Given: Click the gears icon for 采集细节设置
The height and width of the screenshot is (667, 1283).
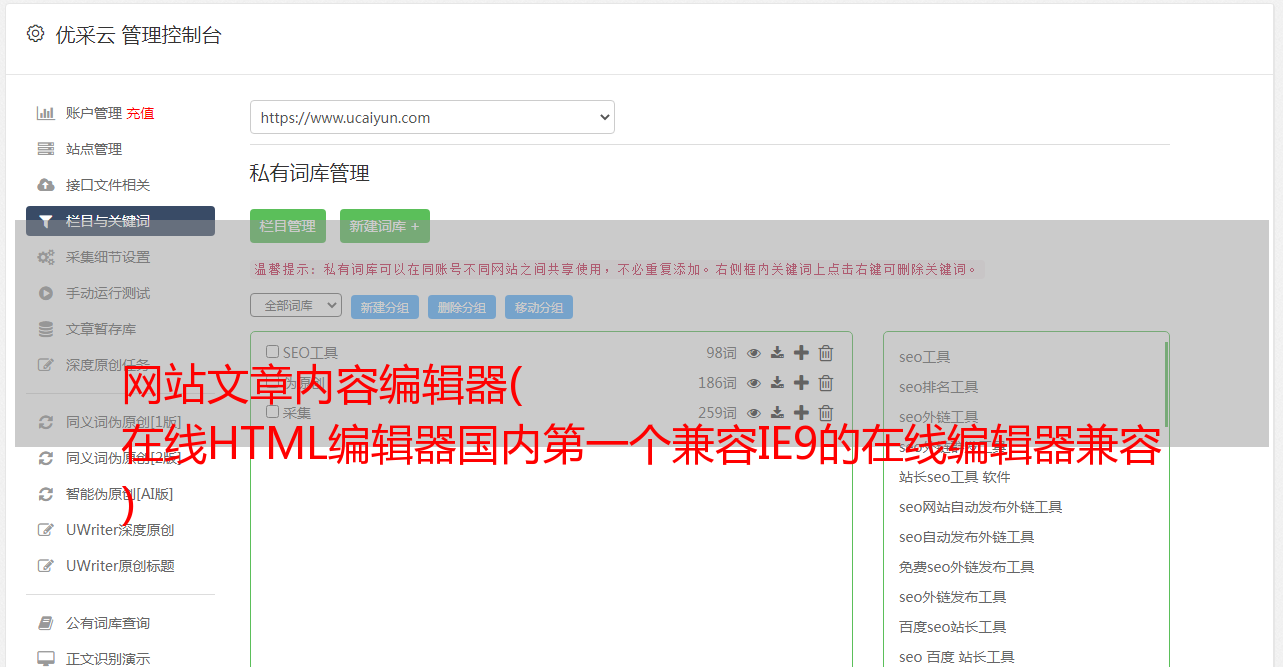Looking at the screenshot, I should pyautogui.click(x=45, y=257).
